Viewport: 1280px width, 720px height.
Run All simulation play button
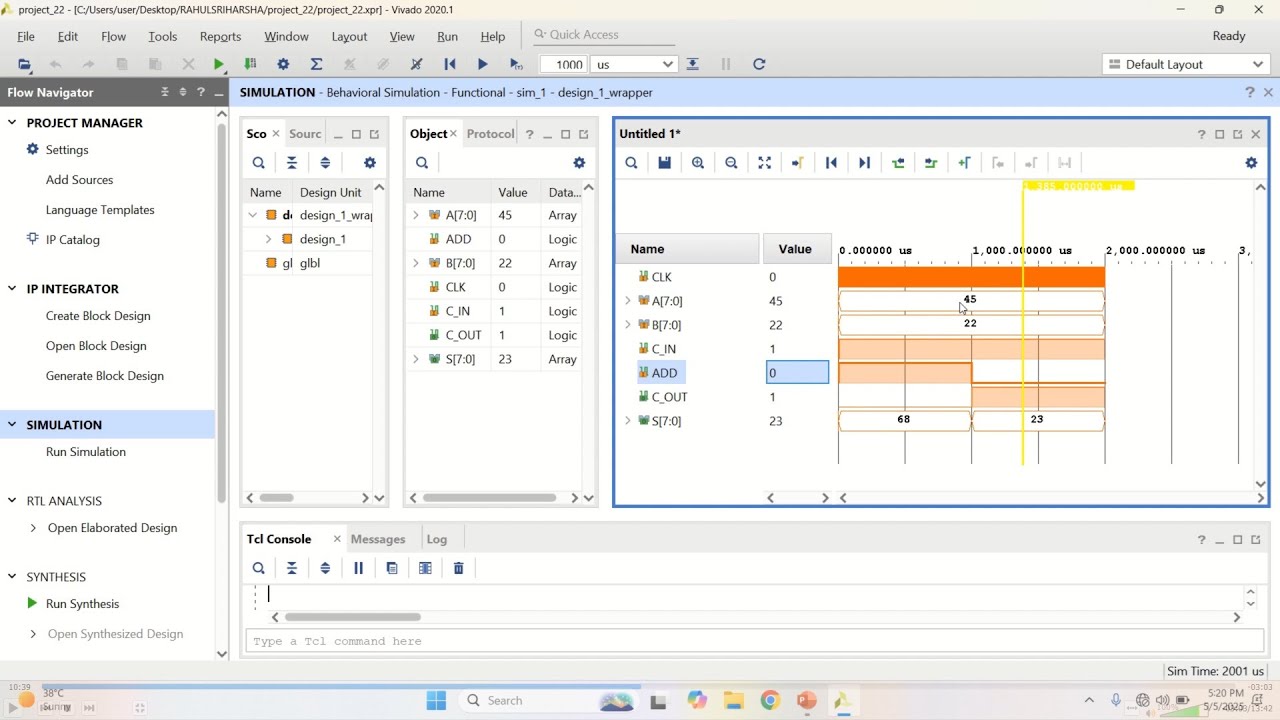point(483,64)
